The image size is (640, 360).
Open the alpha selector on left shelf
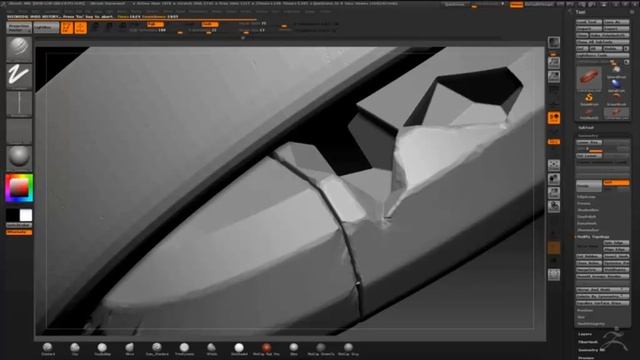click(x=19, y=104)
